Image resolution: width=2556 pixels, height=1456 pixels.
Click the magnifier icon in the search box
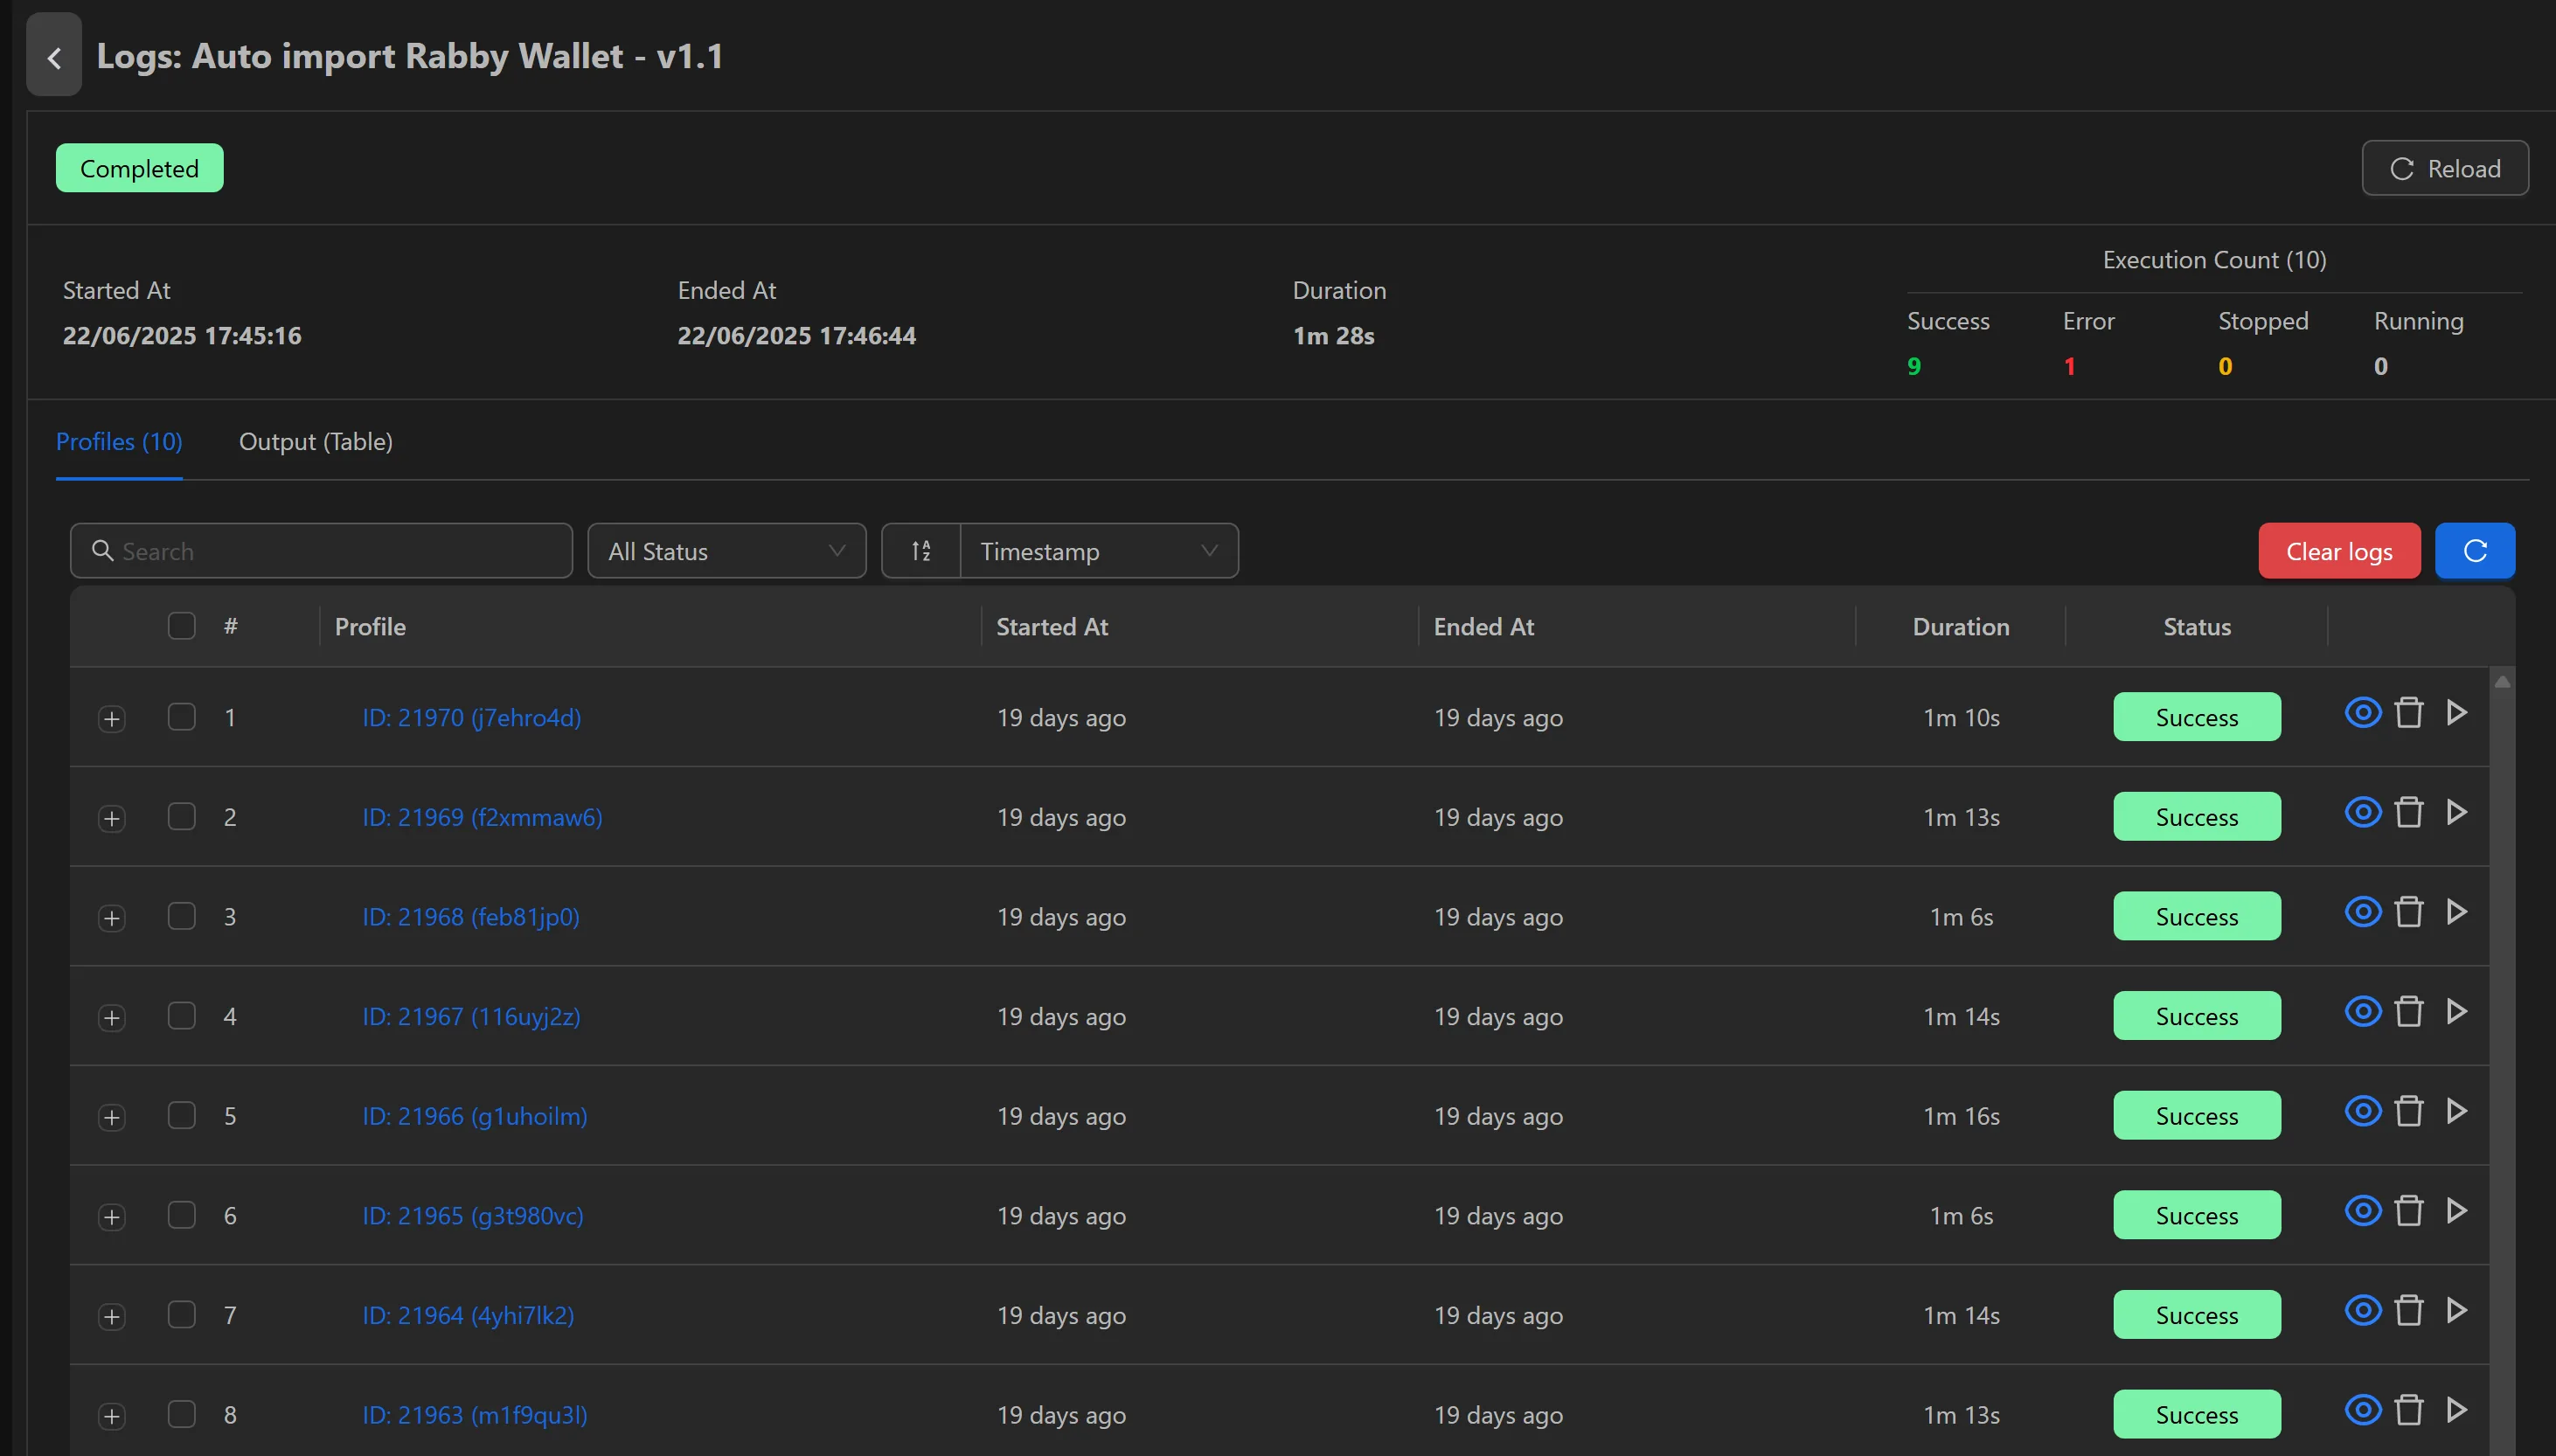tap(103, 551)
